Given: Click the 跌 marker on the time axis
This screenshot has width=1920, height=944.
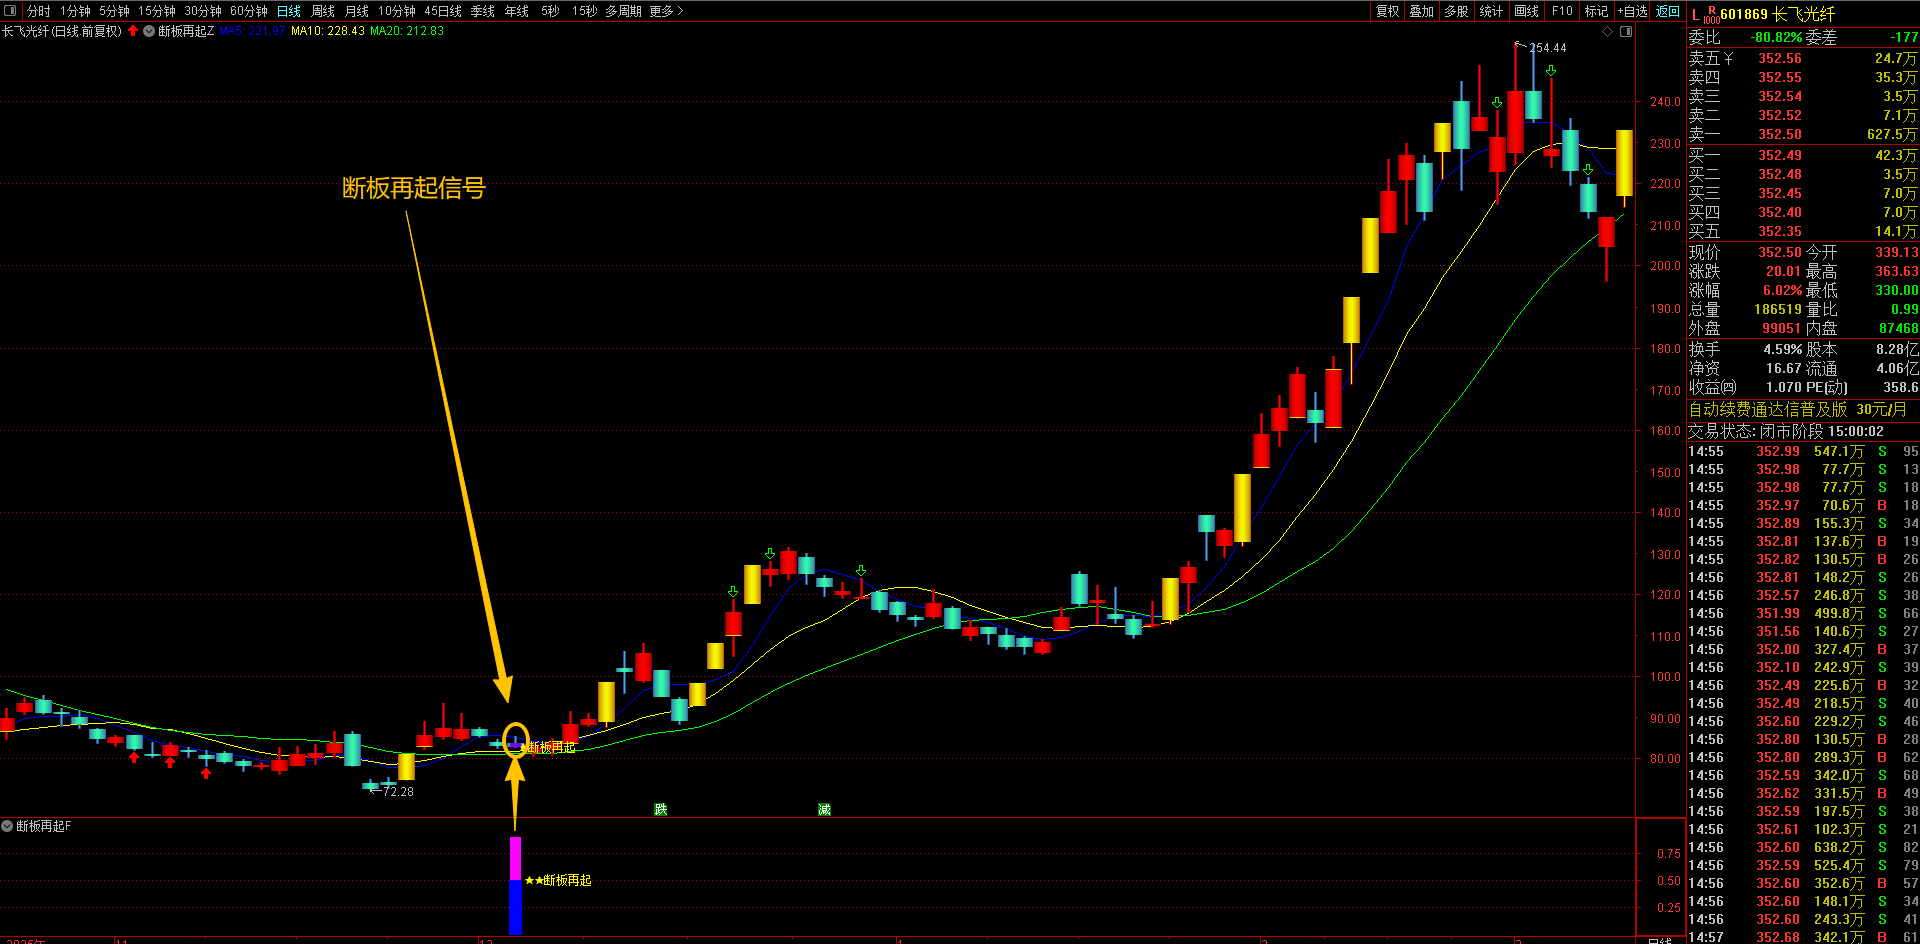Looking at the screenshot, I should (660, 809).
